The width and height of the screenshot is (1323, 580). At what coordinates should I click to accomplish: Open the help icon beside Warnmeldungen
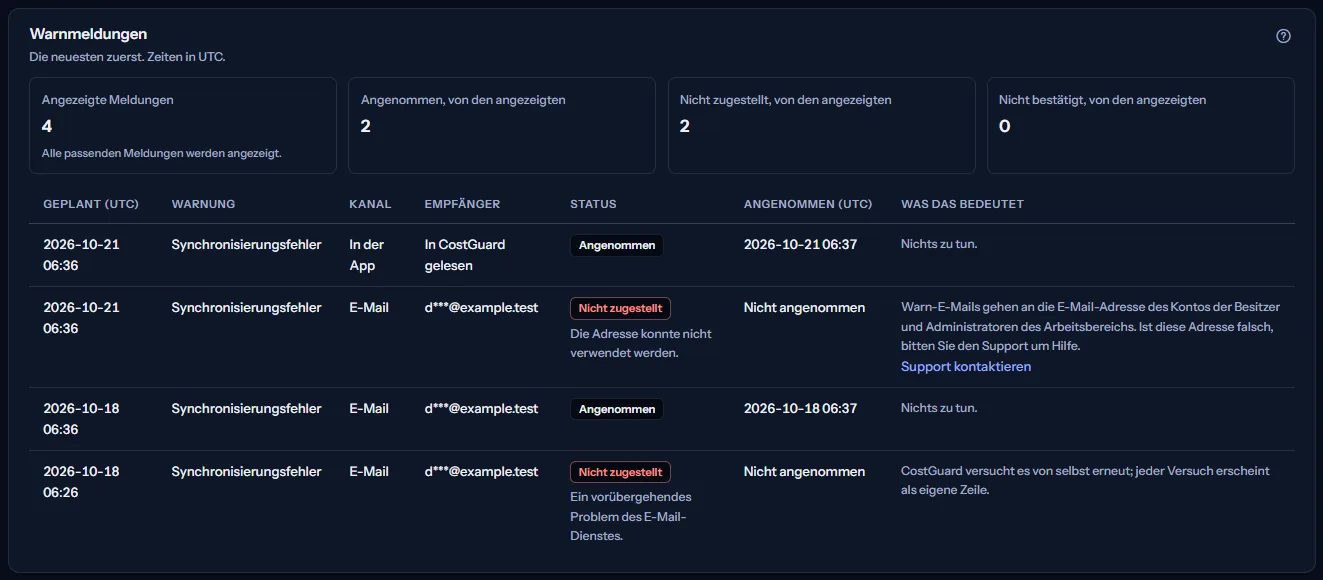pyautogui.click(x=1284, y=36)
